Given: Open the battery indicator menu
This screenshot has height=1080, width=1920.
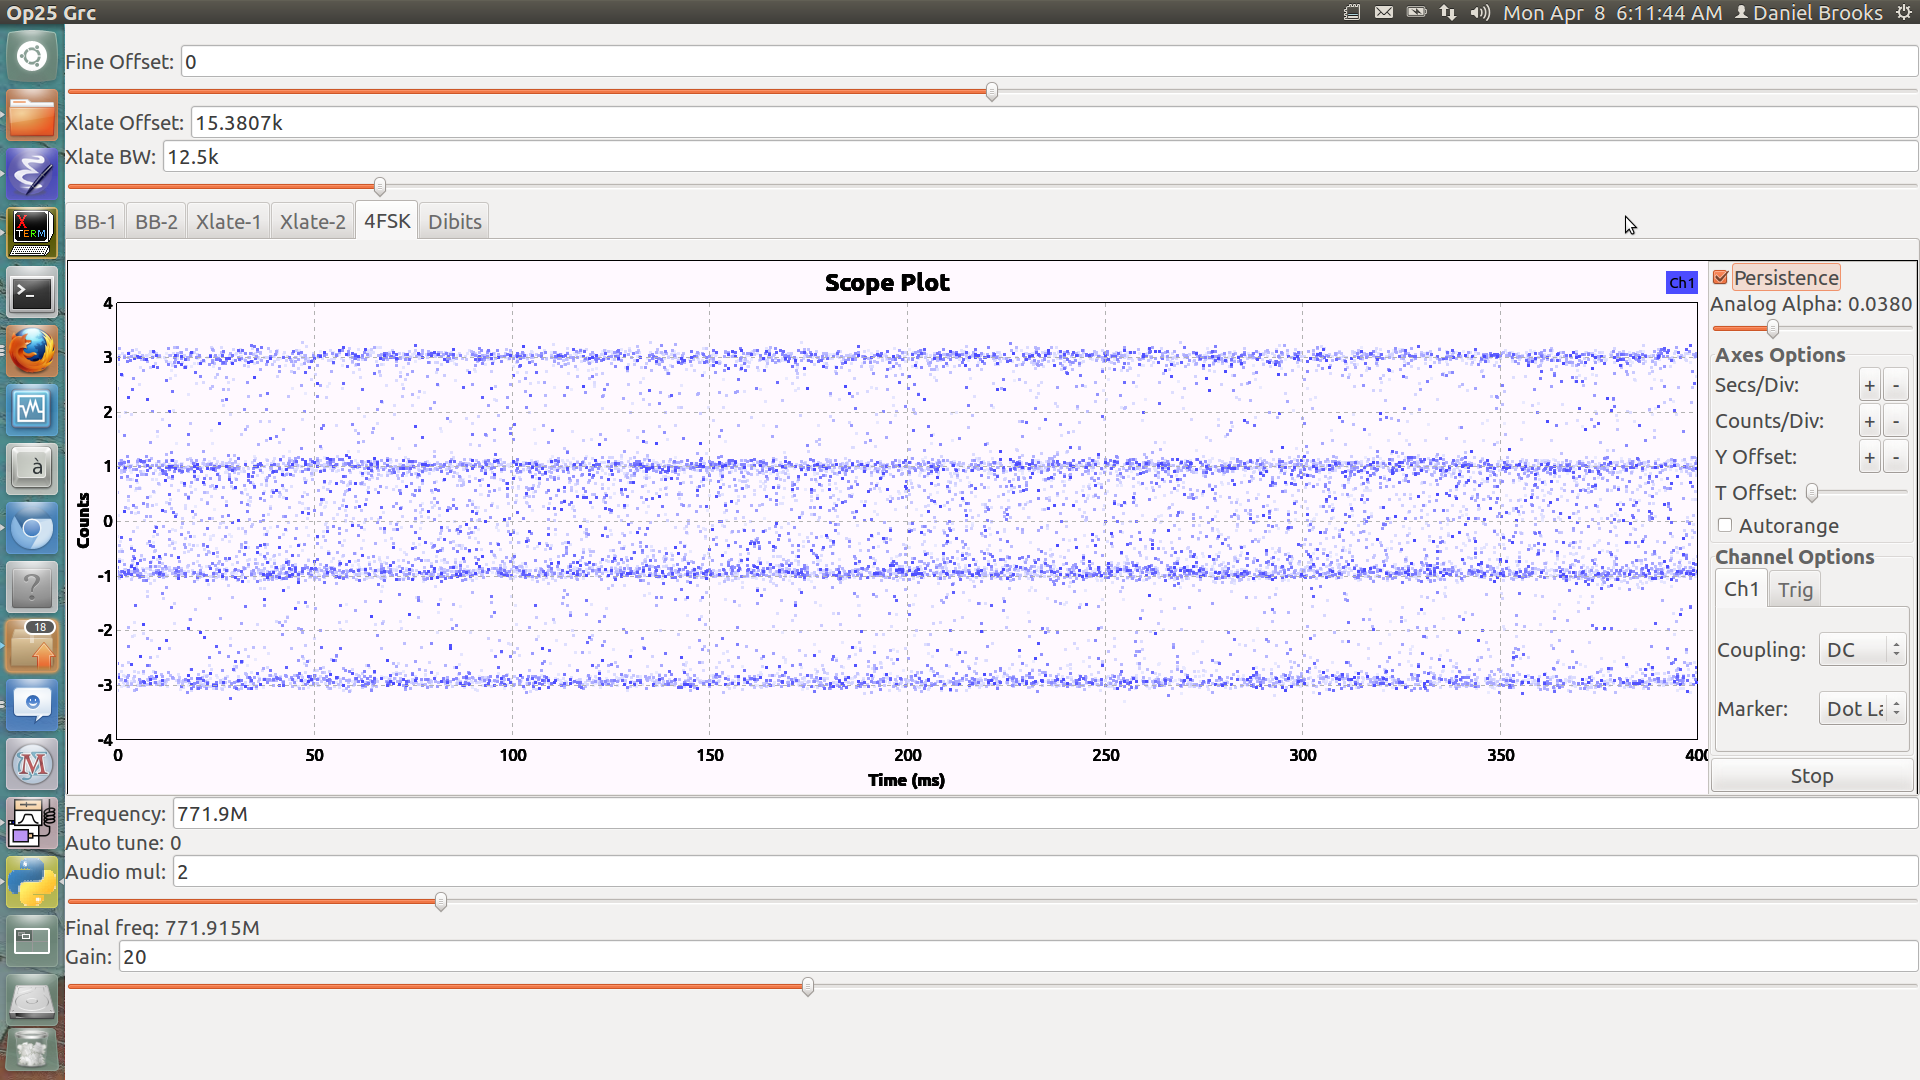Looking at the screenshot, I should [x=1416, y=12].
